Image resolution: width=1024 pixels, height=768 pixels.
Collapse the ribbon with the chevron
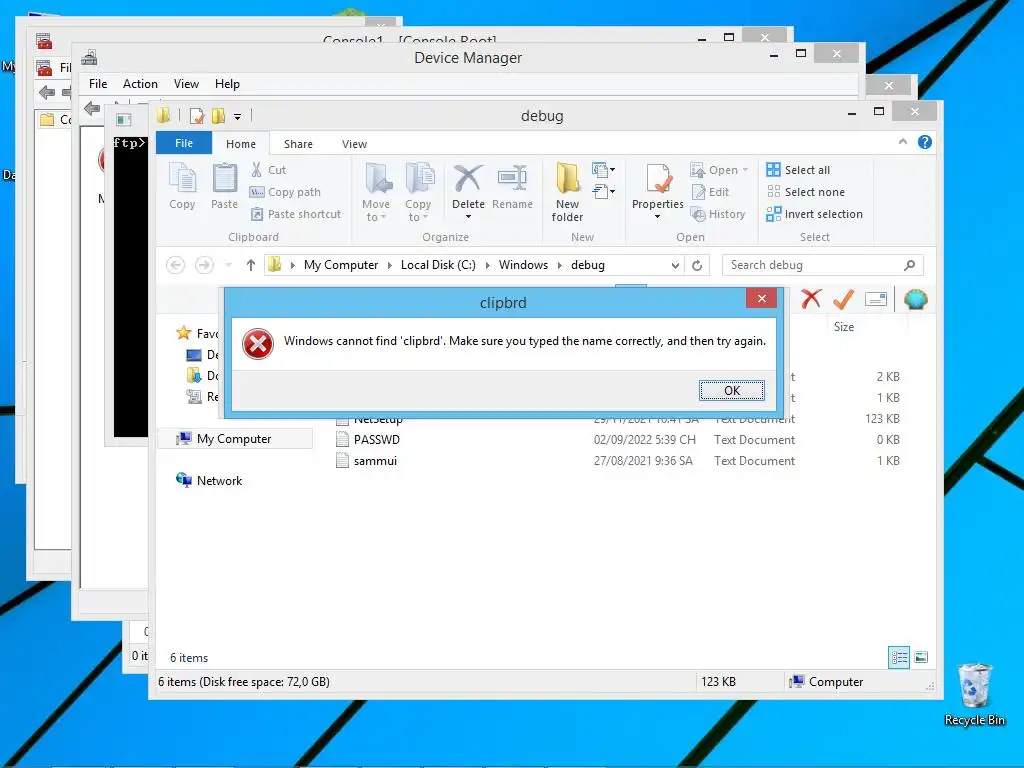coord(903,142)
